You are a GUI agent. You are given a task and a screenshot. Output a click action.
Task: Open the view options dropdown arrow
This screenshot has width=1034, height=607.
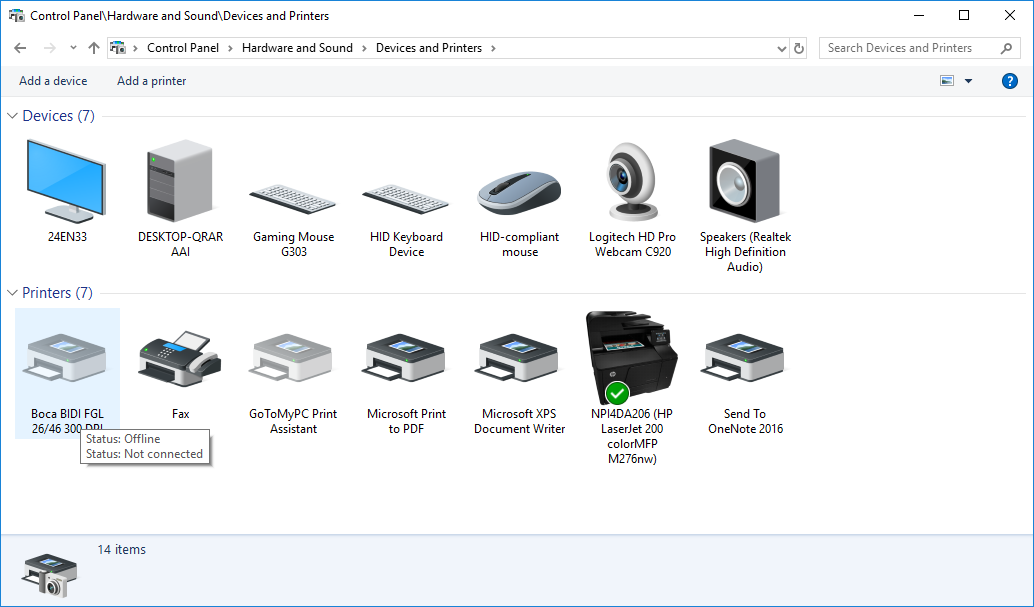[968, 80]
